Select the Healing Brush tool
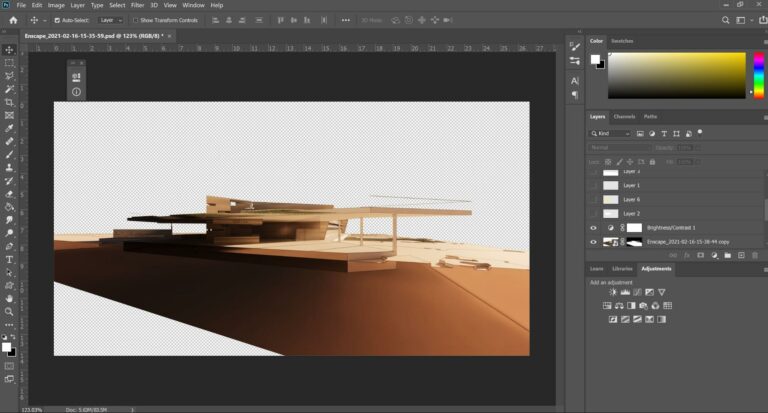768x413 pixels. click(x=9, y=142)
